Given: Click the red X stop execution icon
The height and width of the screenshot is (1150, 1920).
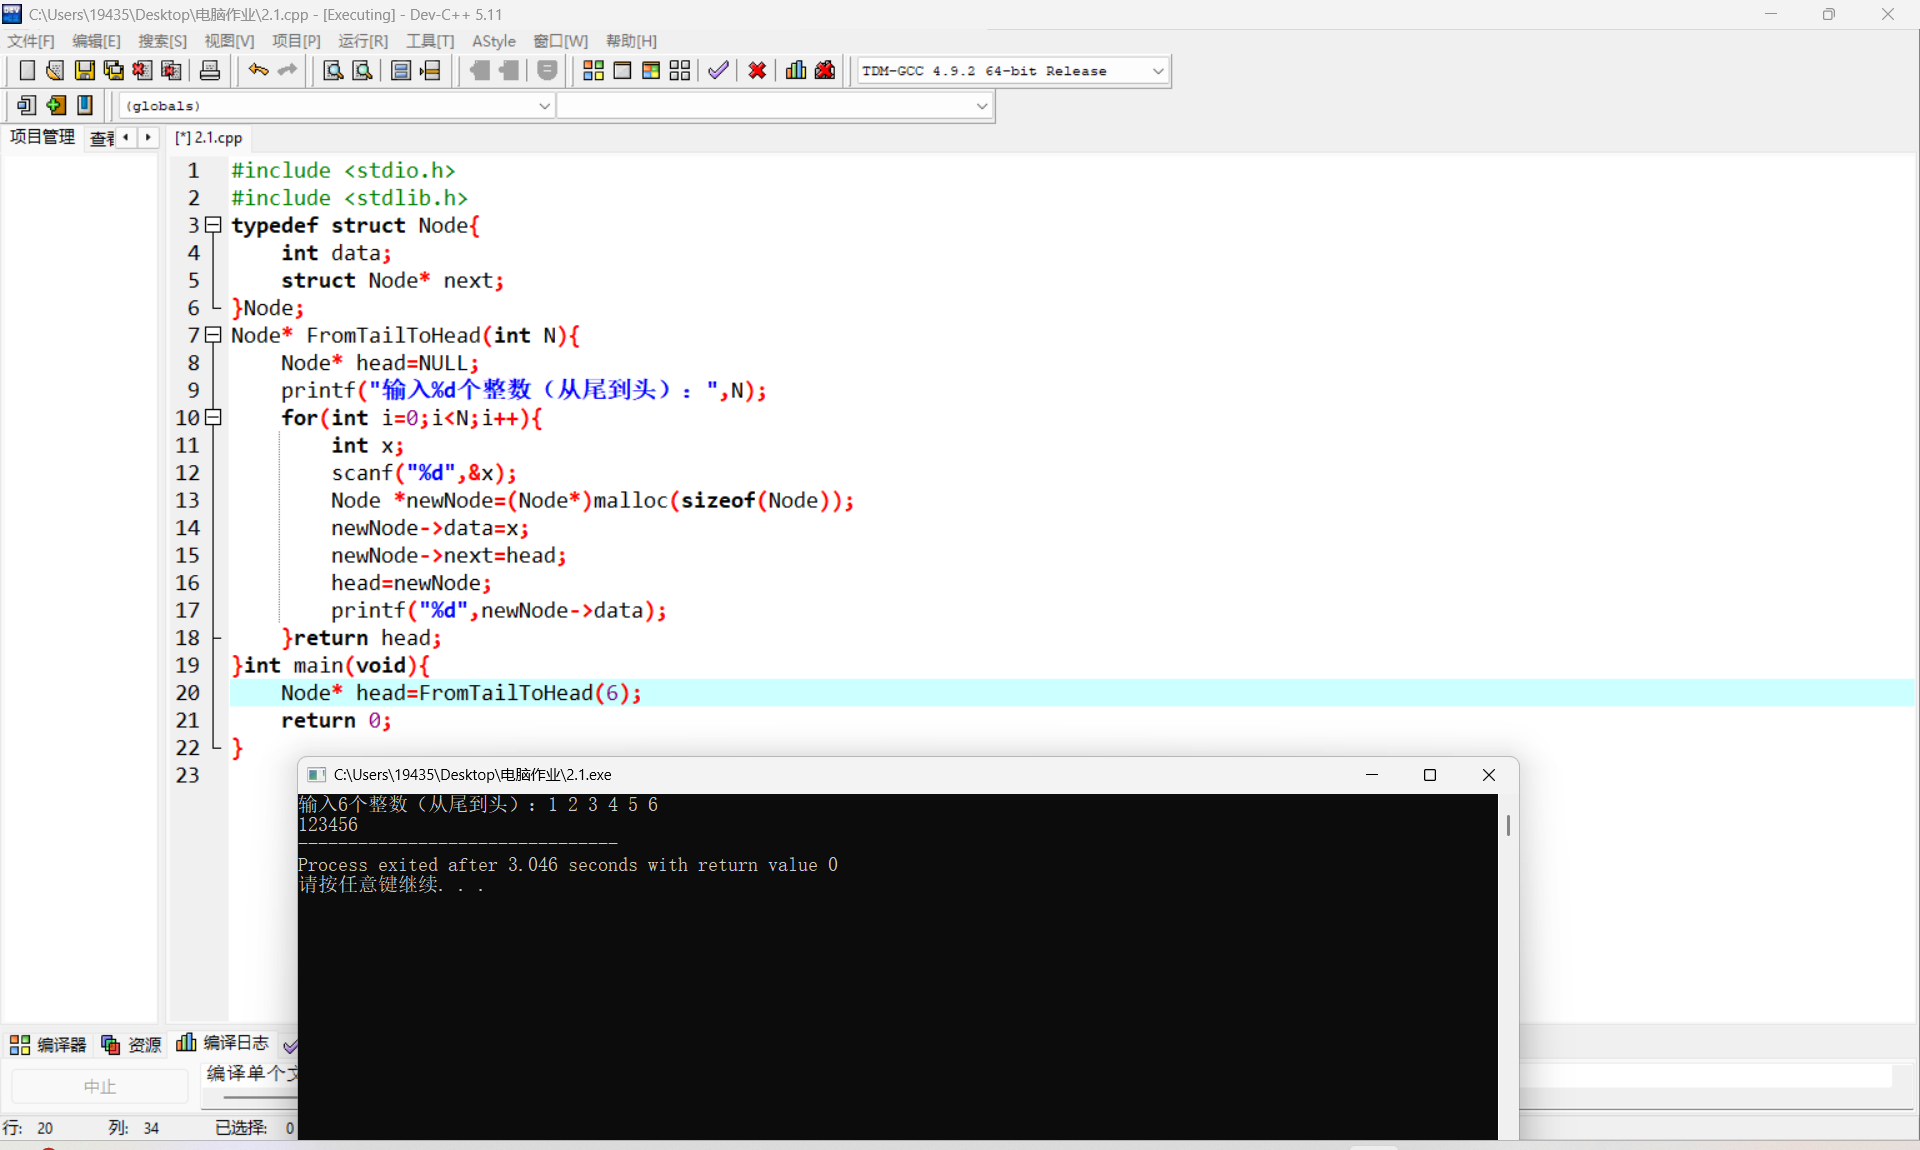Looking at the screenshot, I should (x=757, y=71).
